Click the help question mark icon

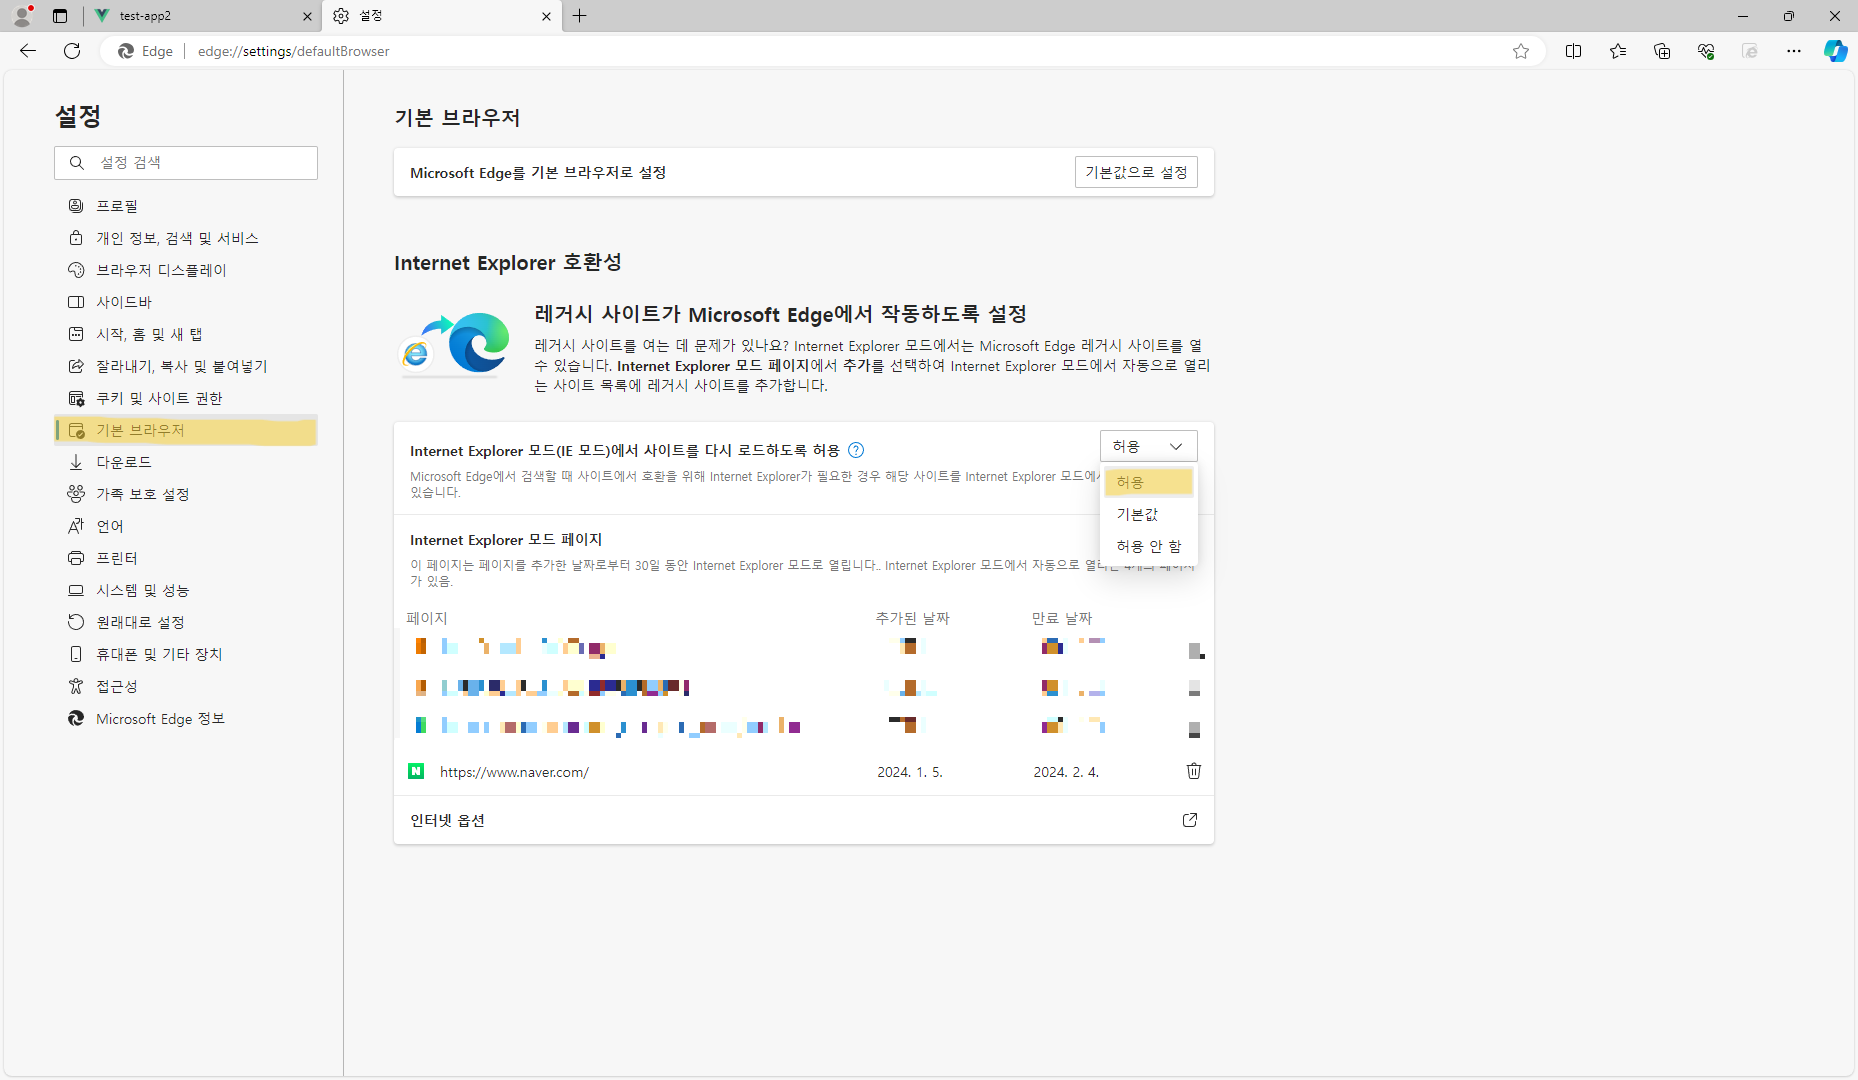point(856,450)
